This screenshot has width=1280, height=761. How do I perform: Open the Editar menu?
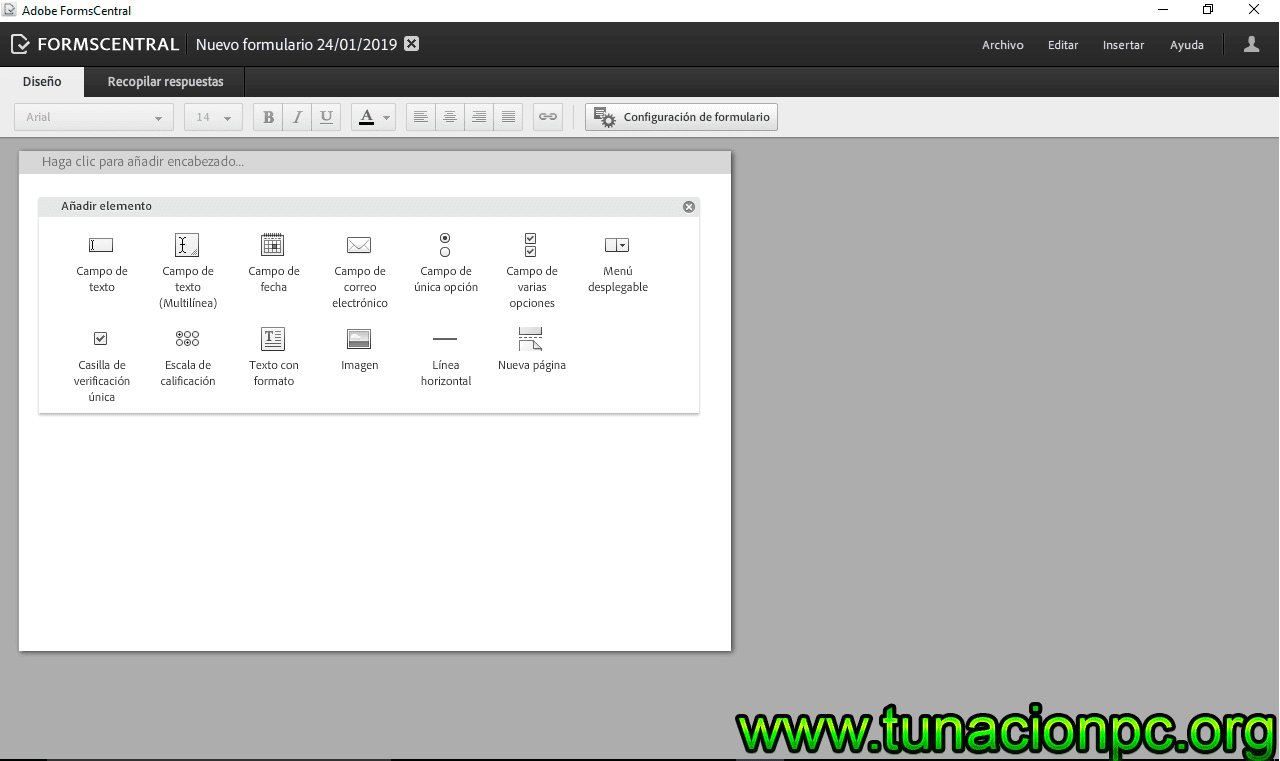coord(1063,45)
